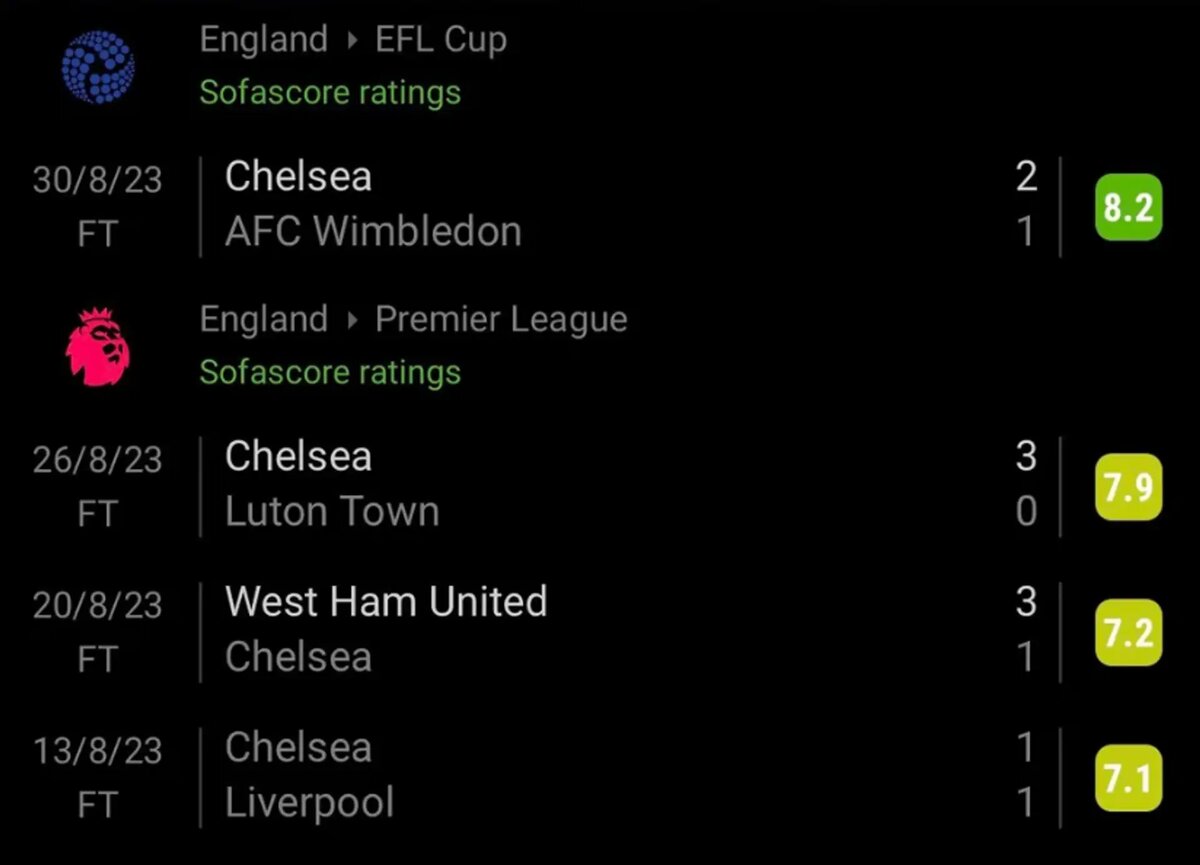Click the arrow between England and EFL Cup
The image size is (1200, 865).
coord(352,41)
